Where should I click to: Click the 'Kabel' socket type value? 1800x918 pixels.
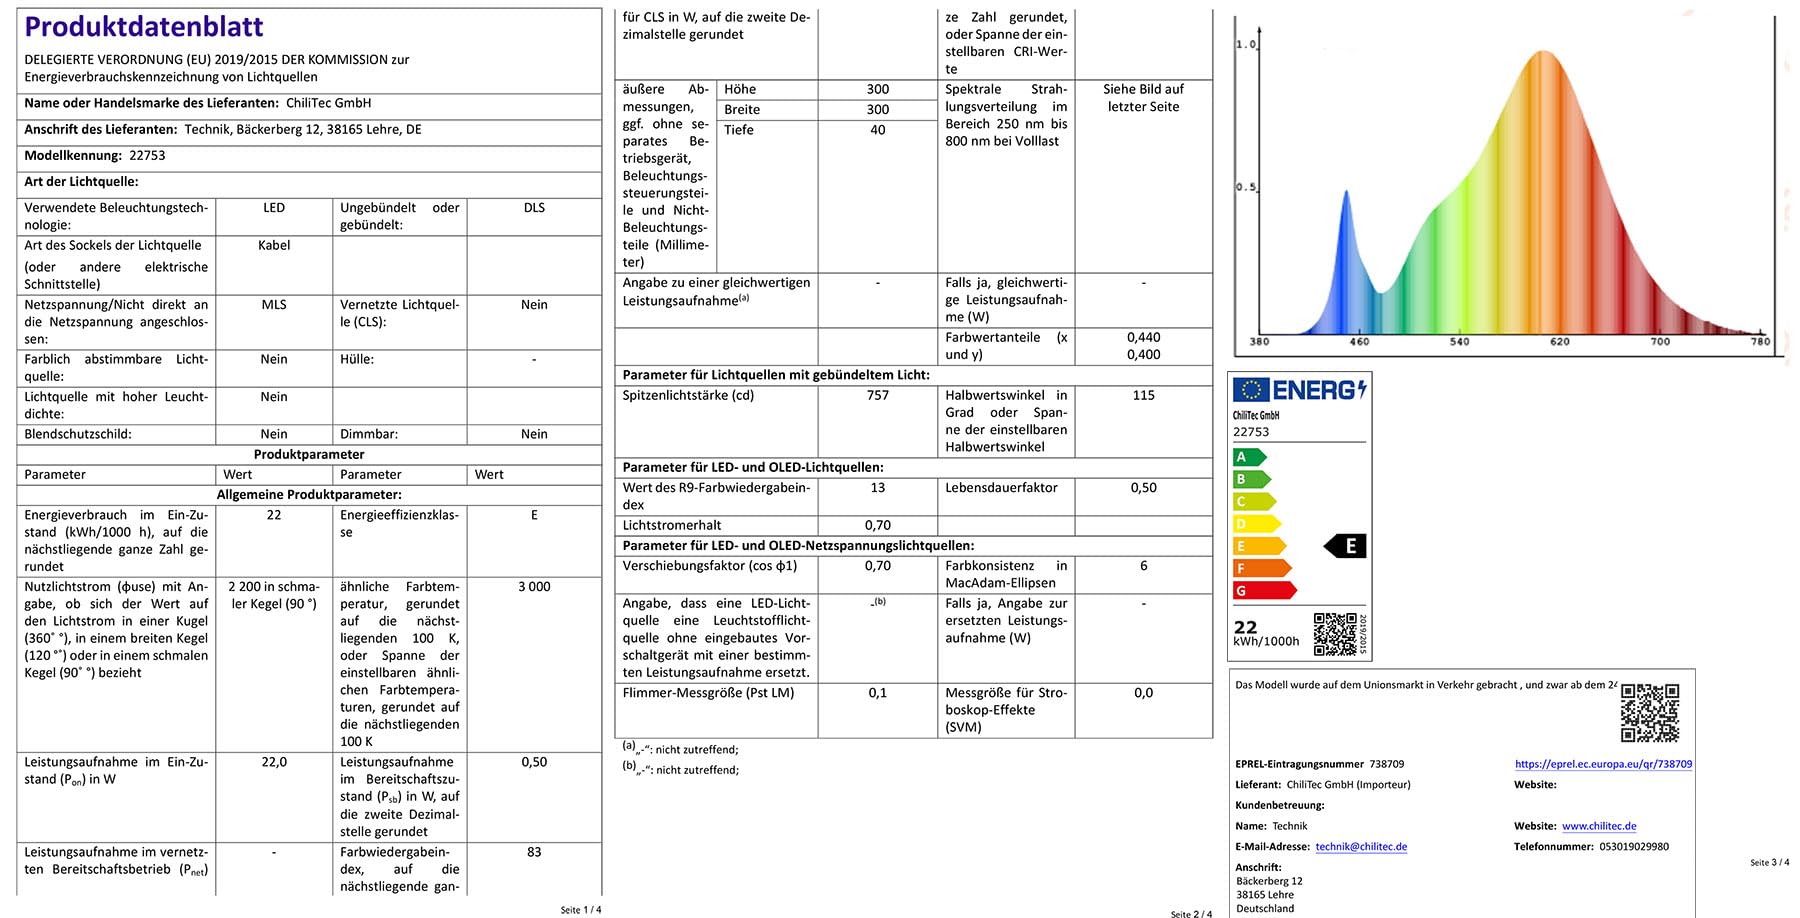coord(274,245)
